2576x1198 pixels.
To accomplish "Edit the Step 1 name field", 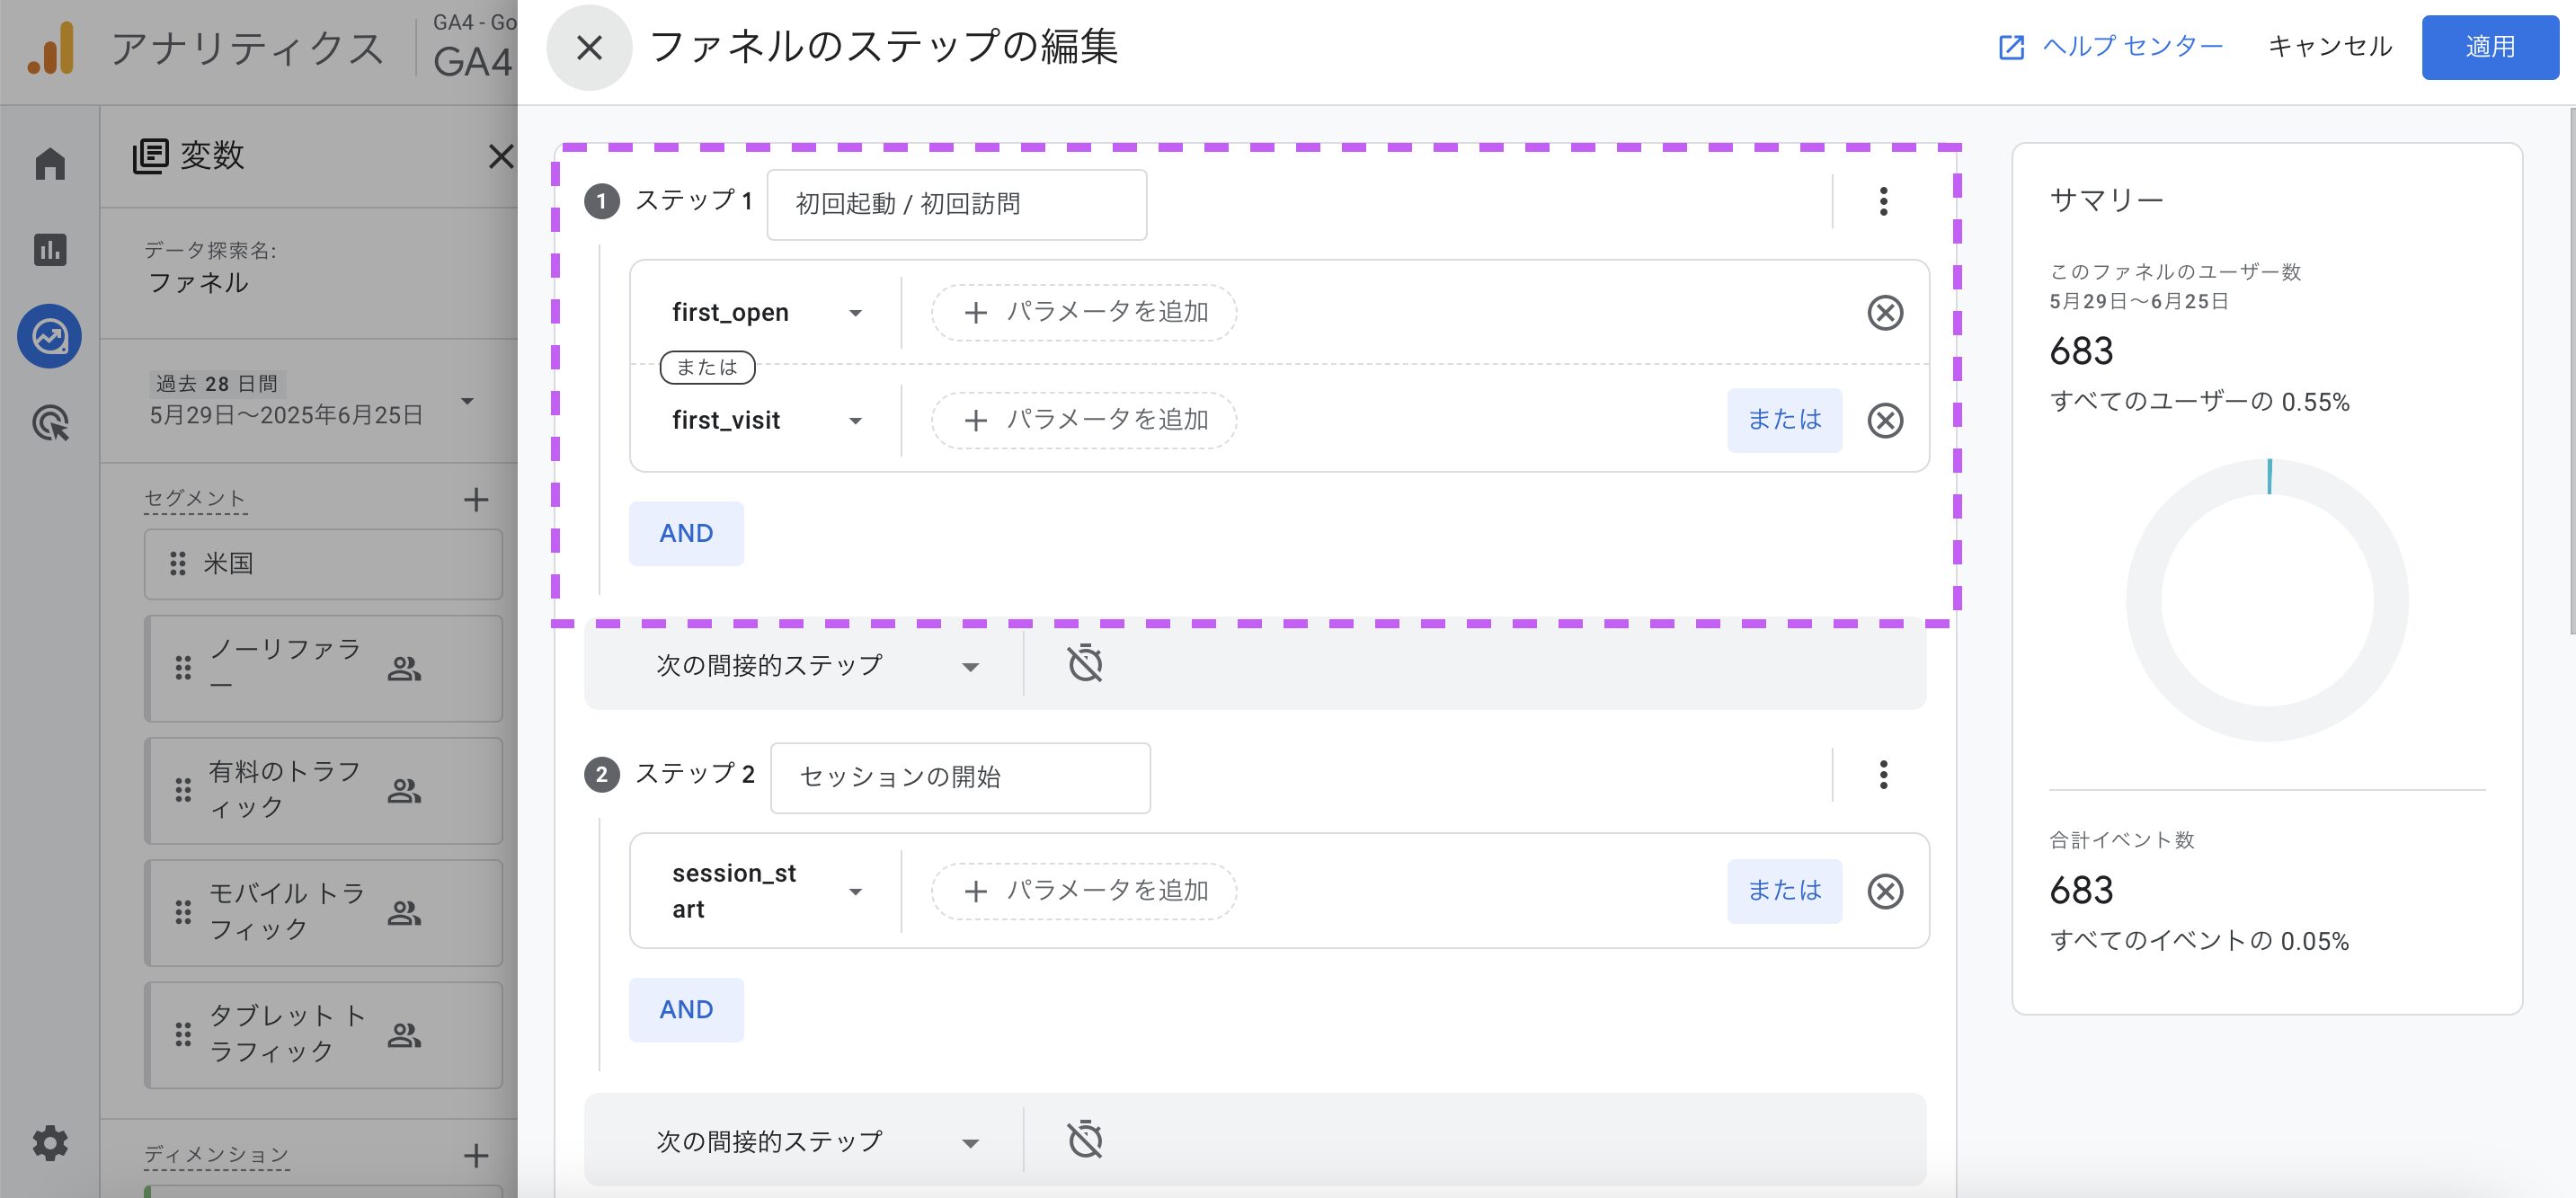I will pos(956,204).
